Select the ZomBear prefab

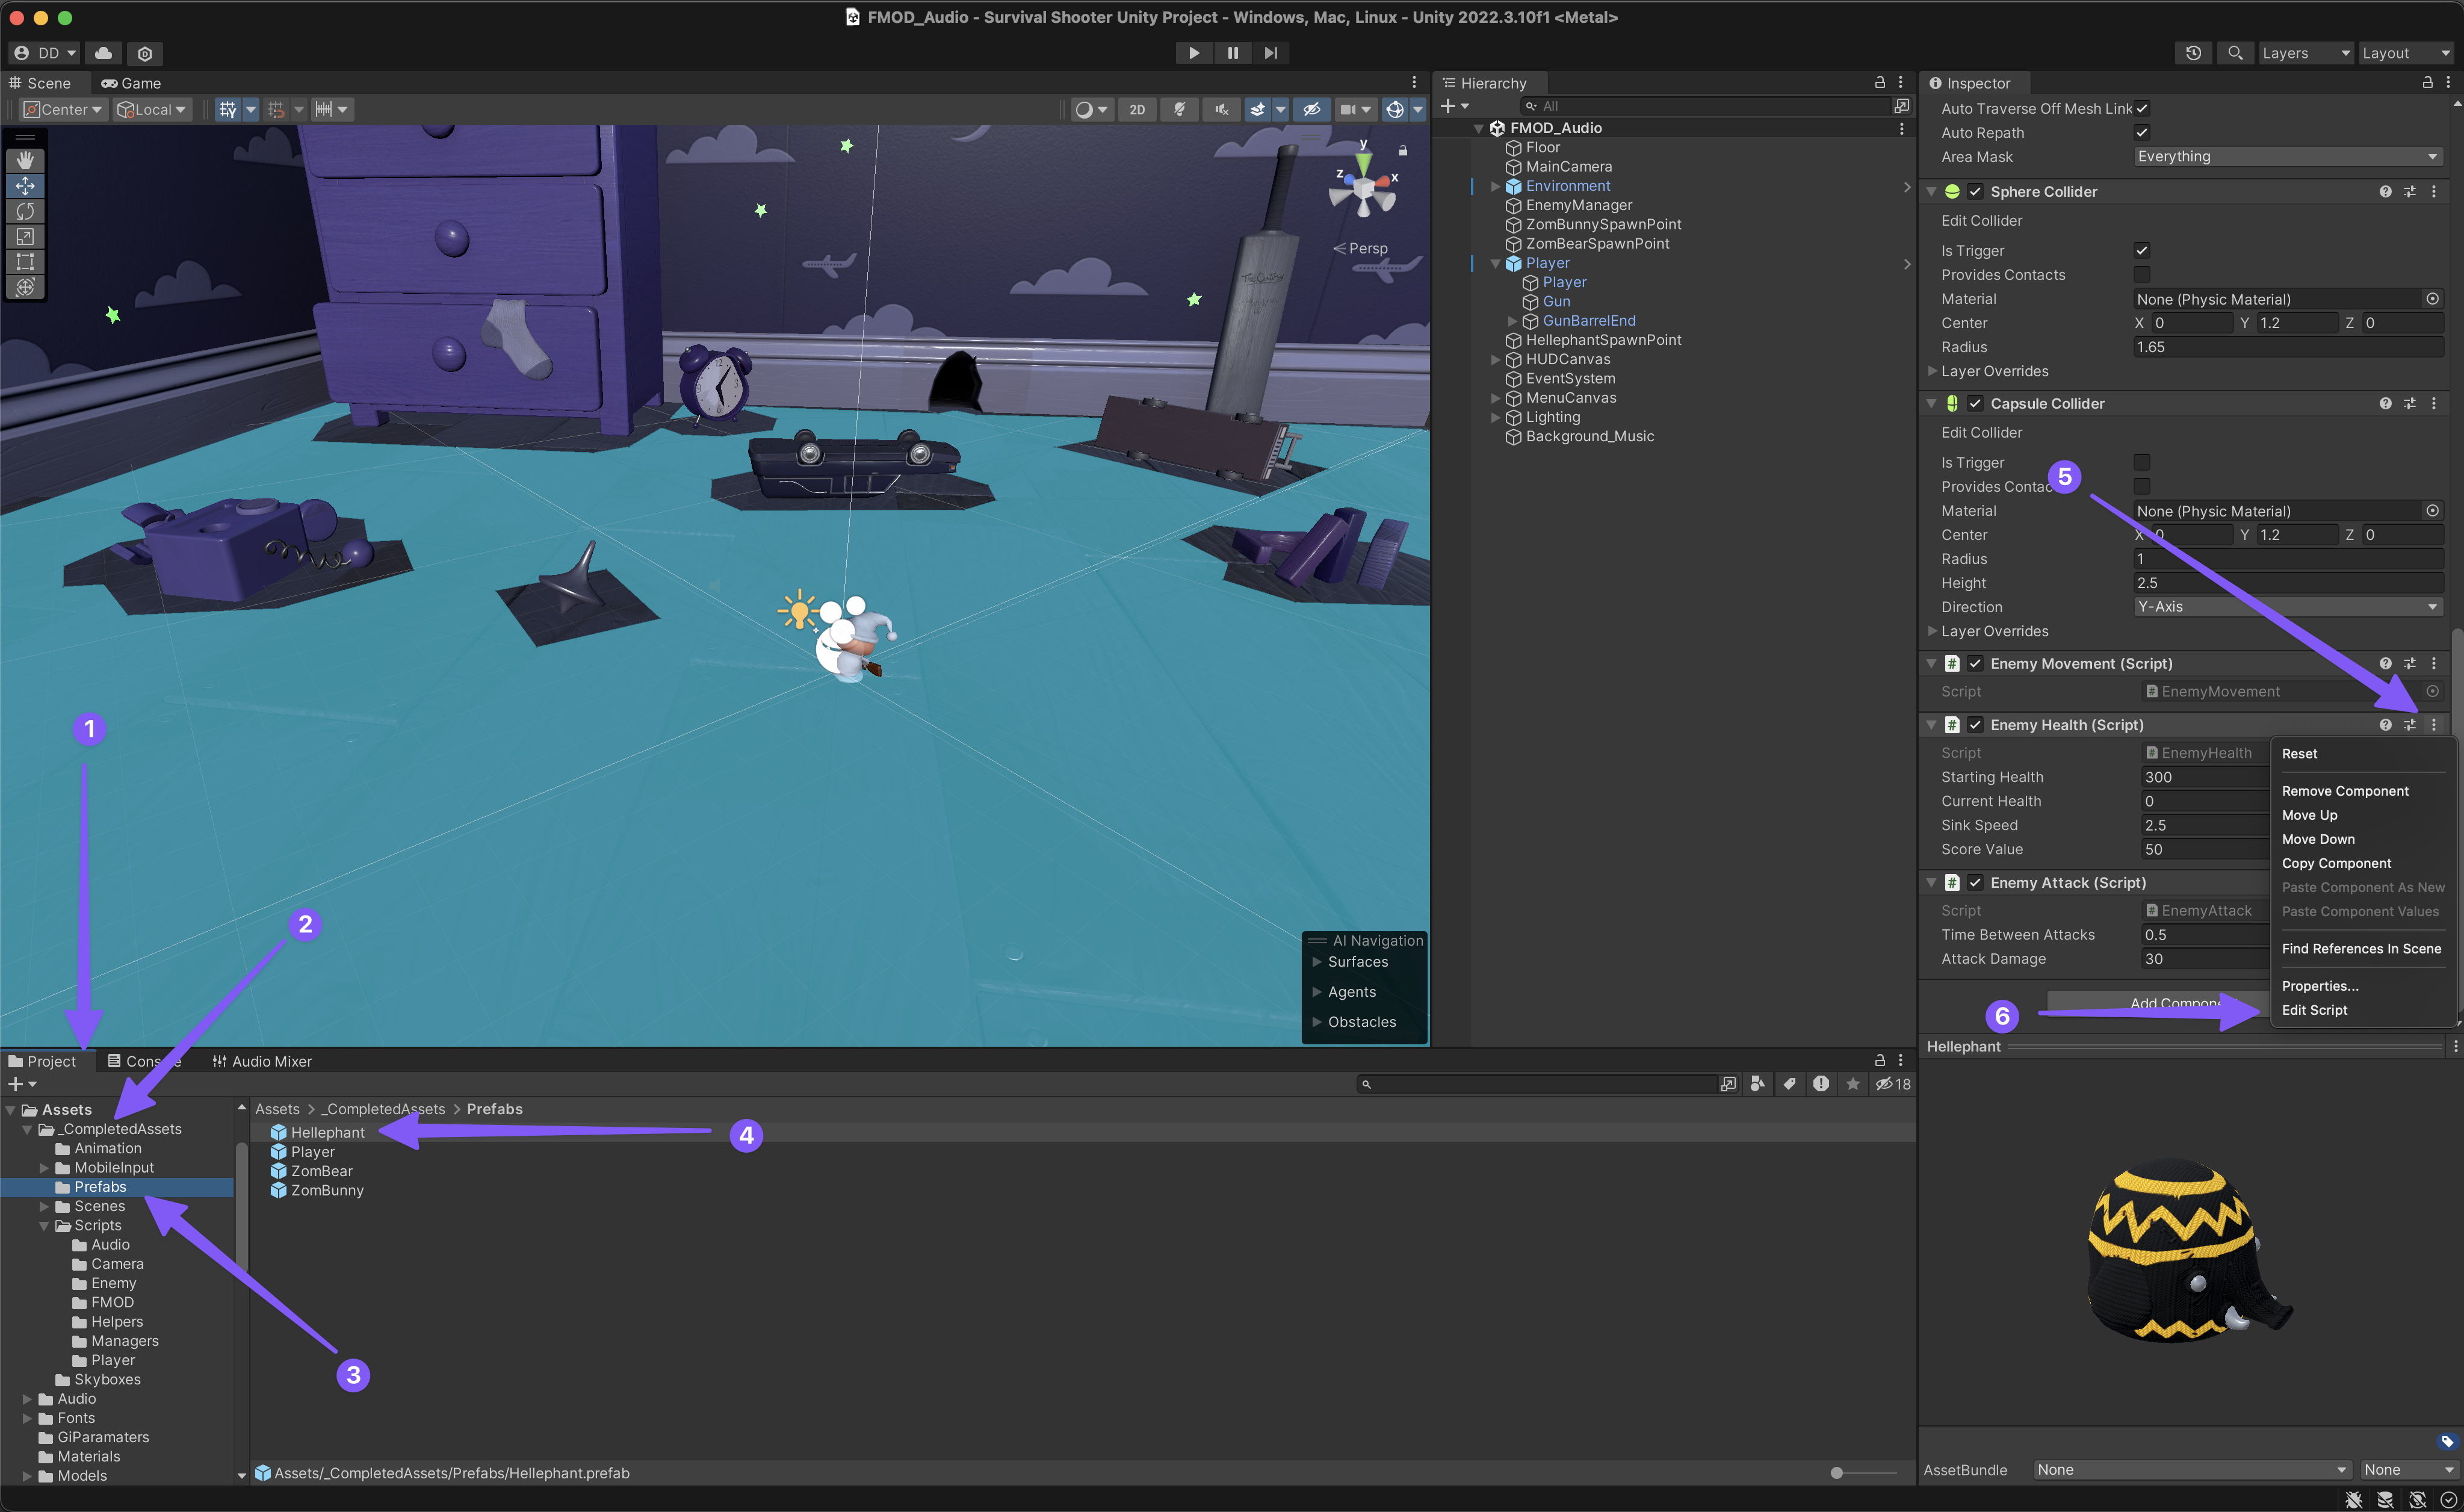tap(321, 1171)
